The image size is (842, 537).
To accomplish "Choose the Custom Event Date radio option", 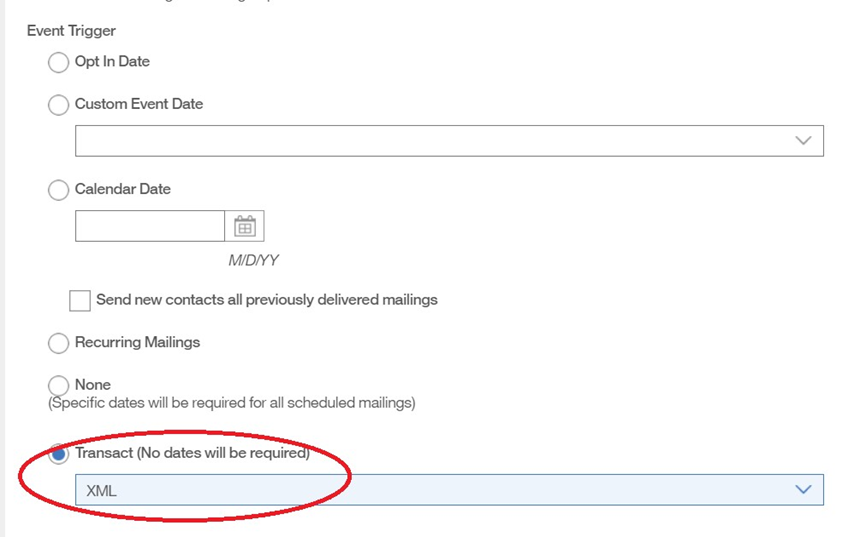I will 59,105.
